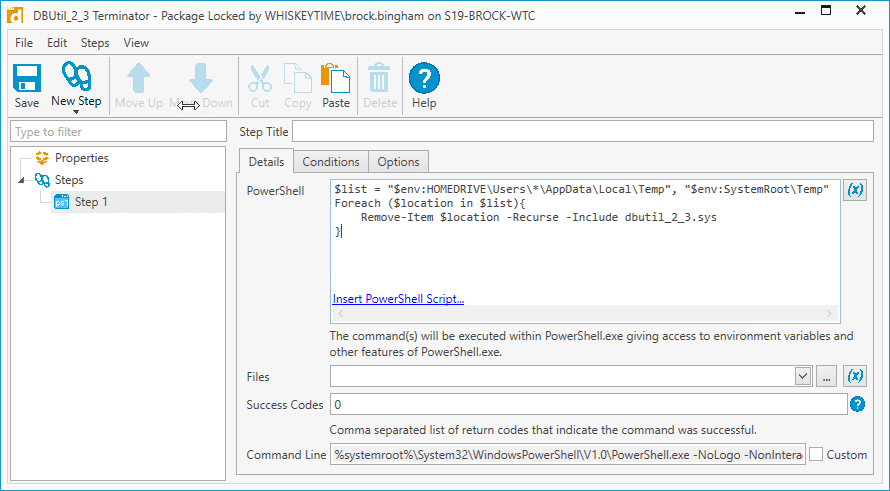This screenshot has height=491, width=890.
Task: Click the browse (...) button for Files
Action: pos(826,376)
